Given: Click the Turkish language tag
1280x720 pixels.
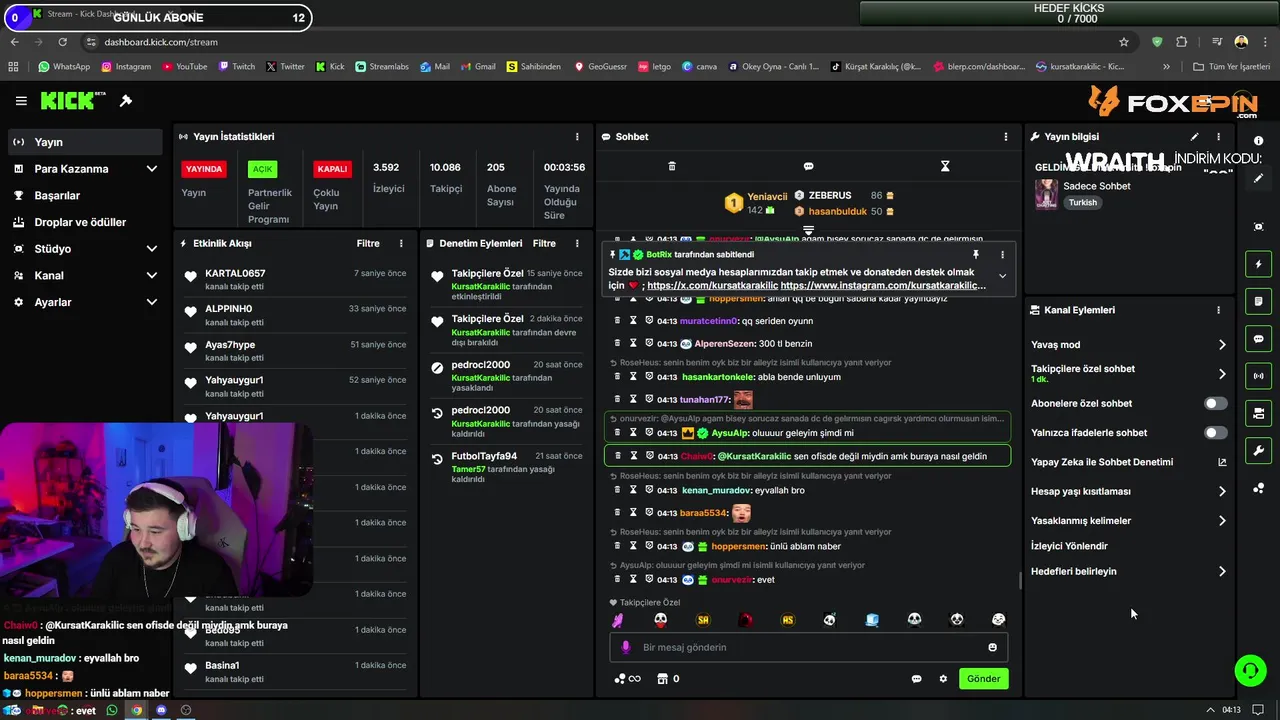Looking at the screenshot, I should (x=1082, y=203).
